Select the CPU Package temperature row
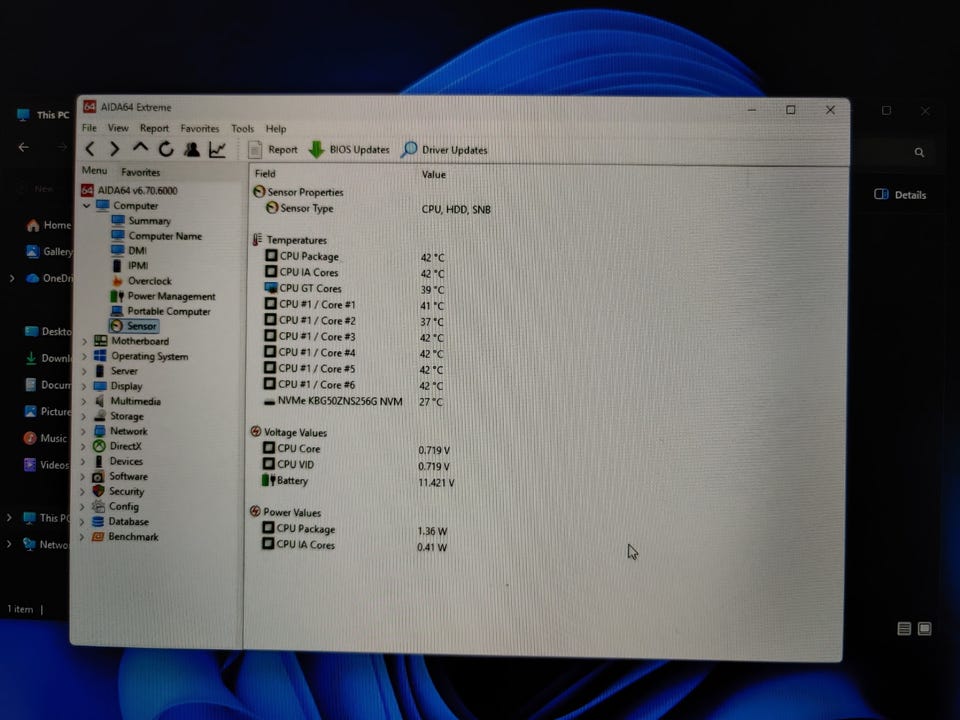This screenshot has height=720, width=960. [x=355, y=257]
